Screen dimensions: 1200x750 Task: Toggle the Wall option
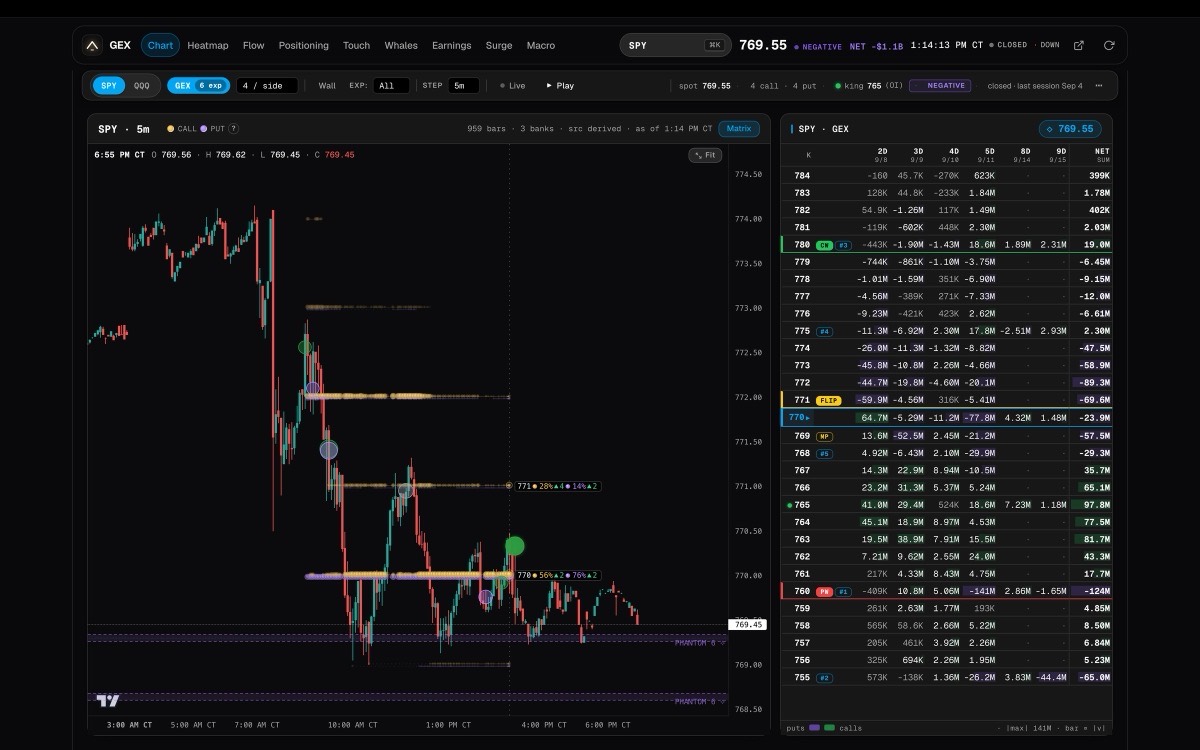(327, 86)
